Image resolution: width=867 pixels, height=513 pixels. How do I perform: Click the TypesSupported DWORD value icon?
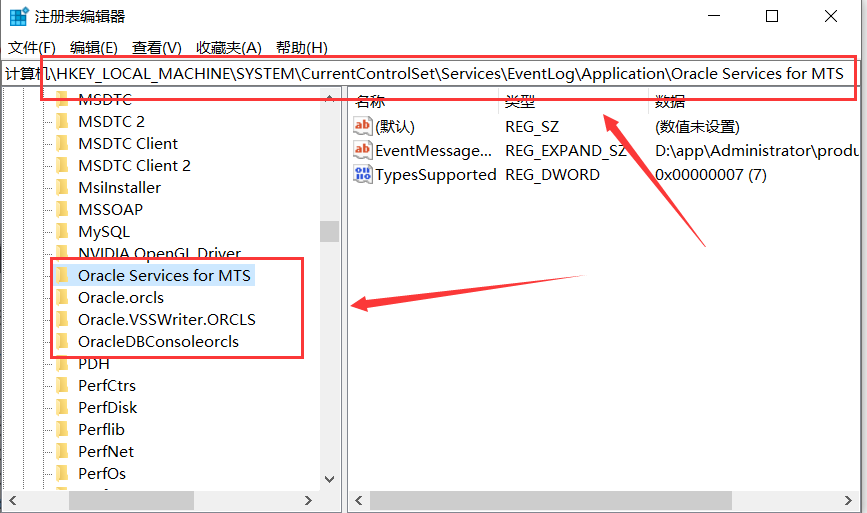point(363,175)
